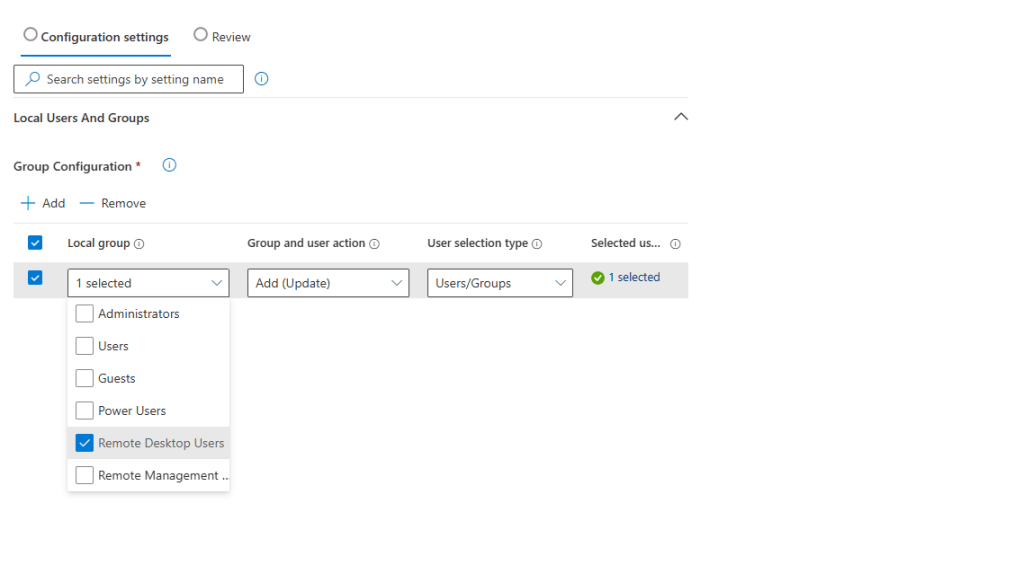Click the Remove button
Viewport: 1024px width, 565px height.
(113, 203)
